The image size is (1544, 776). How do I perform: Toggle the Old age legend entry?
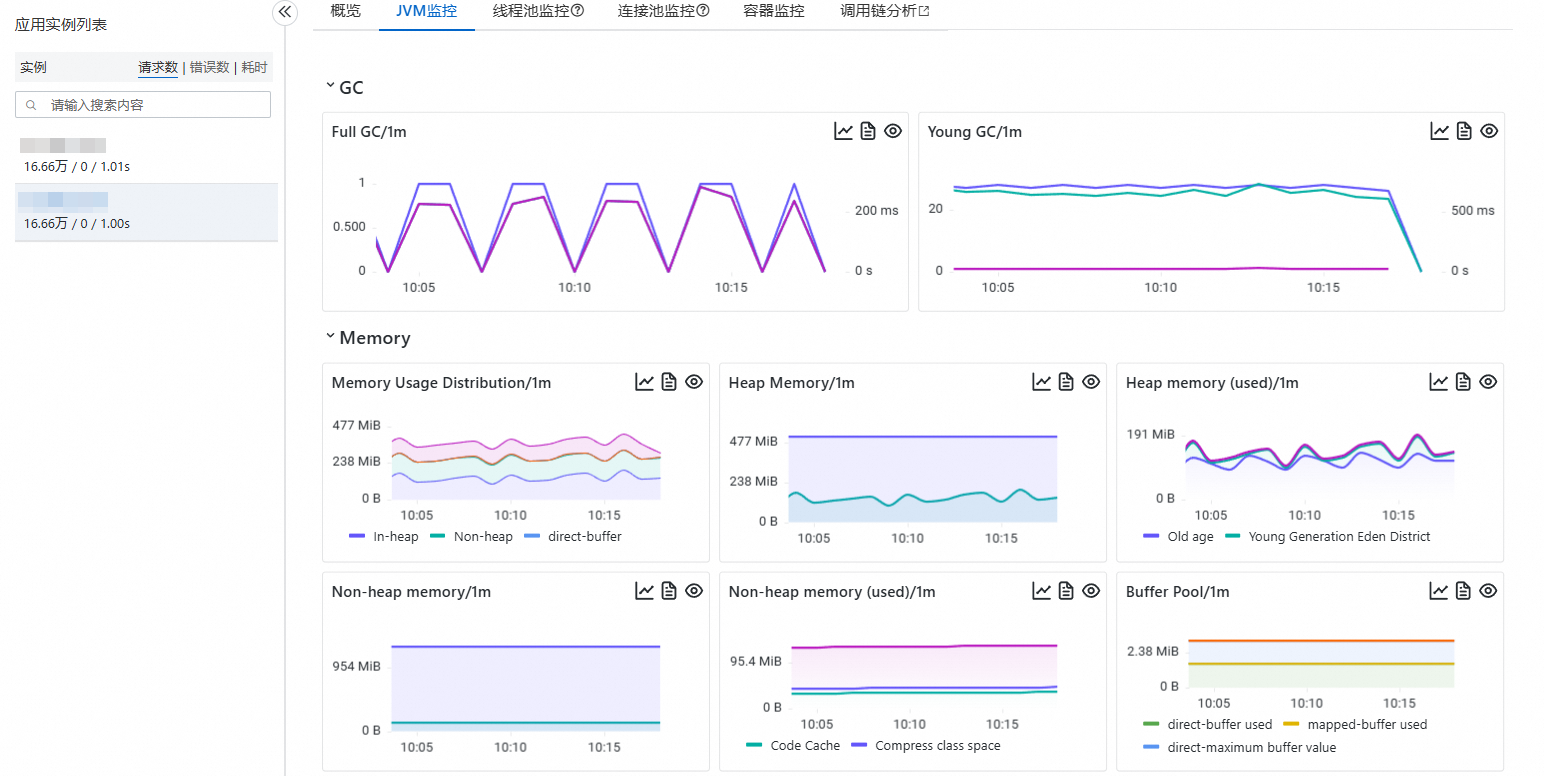pyautogui.click(x=1178, y=537)
